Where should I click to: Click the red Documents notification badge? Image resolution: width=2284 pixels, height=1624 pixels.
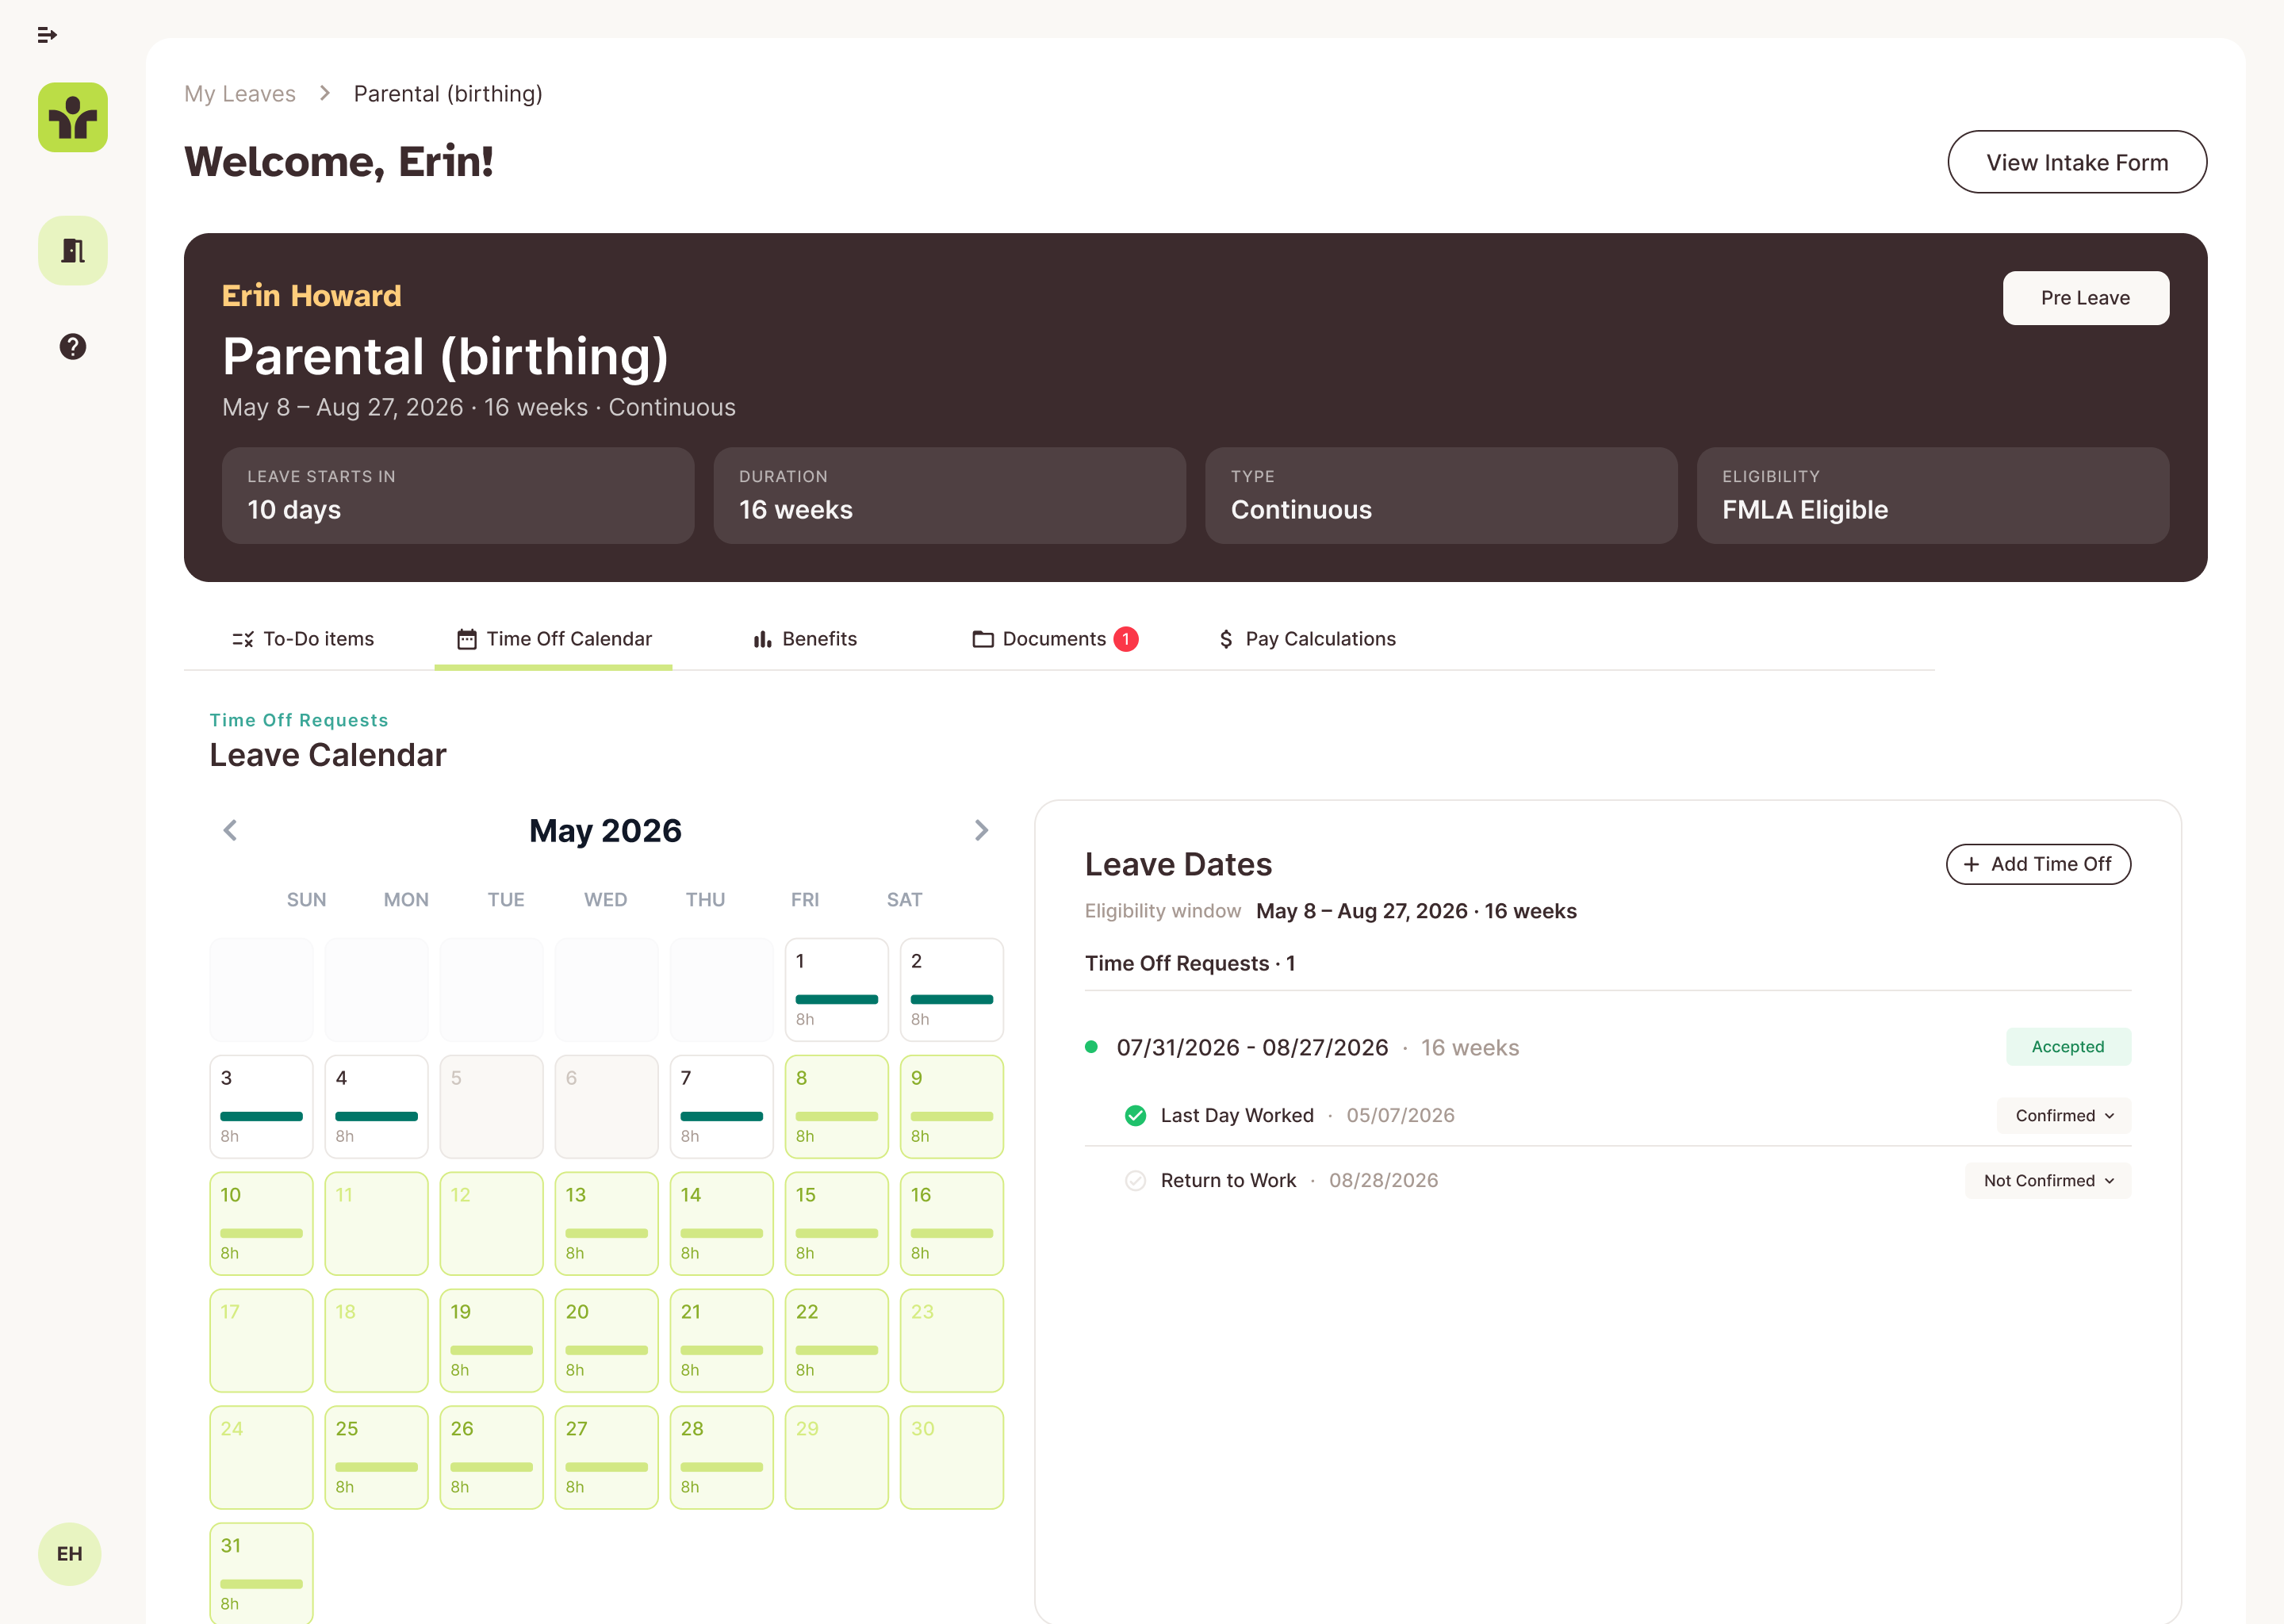click(1126, 639)
